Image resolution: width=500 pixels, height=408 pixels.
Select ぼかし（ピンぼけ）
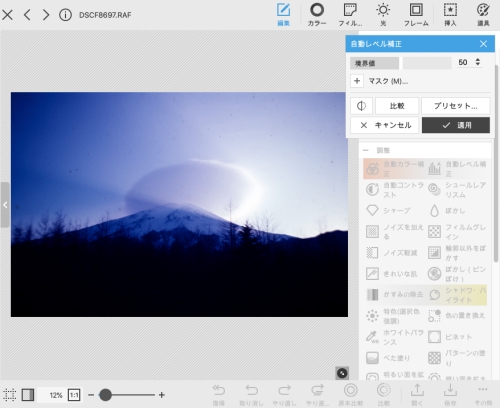457,274
